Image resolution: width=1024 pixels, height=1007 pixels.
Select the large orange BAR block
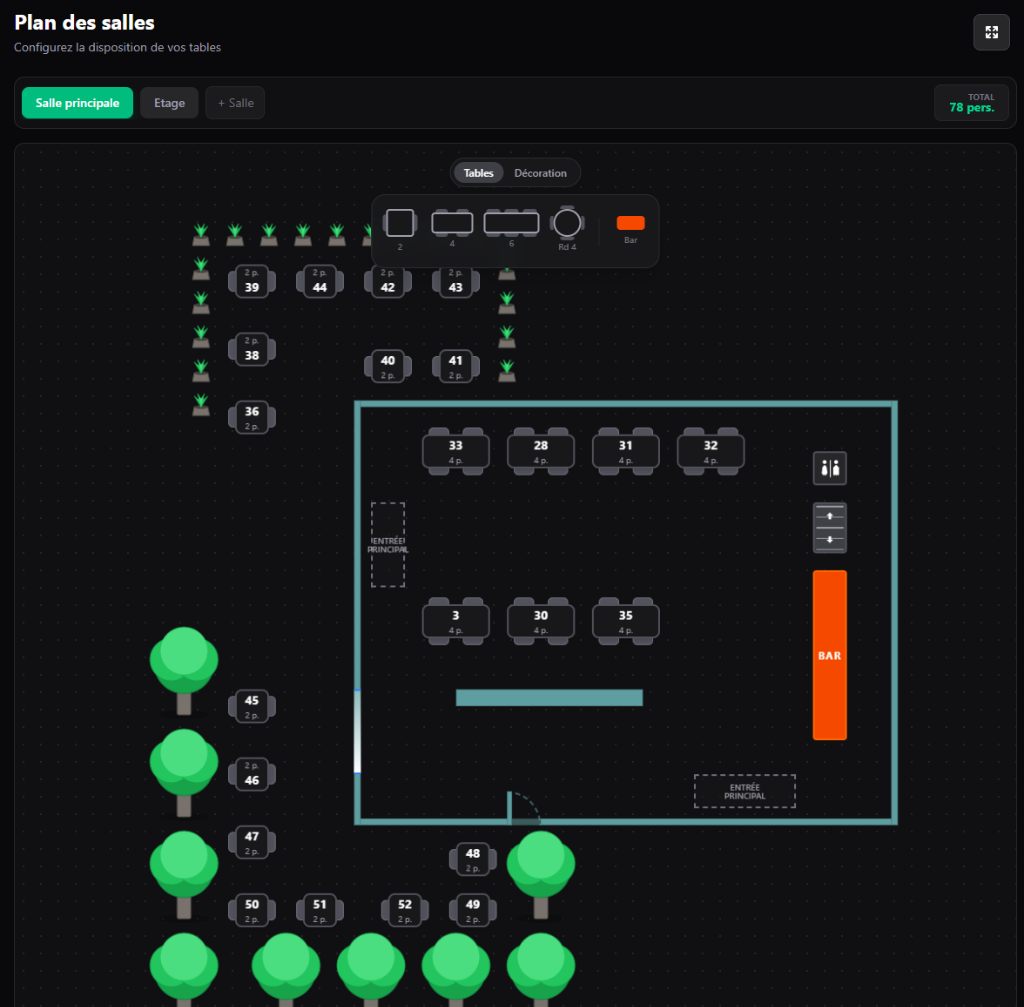830,655
